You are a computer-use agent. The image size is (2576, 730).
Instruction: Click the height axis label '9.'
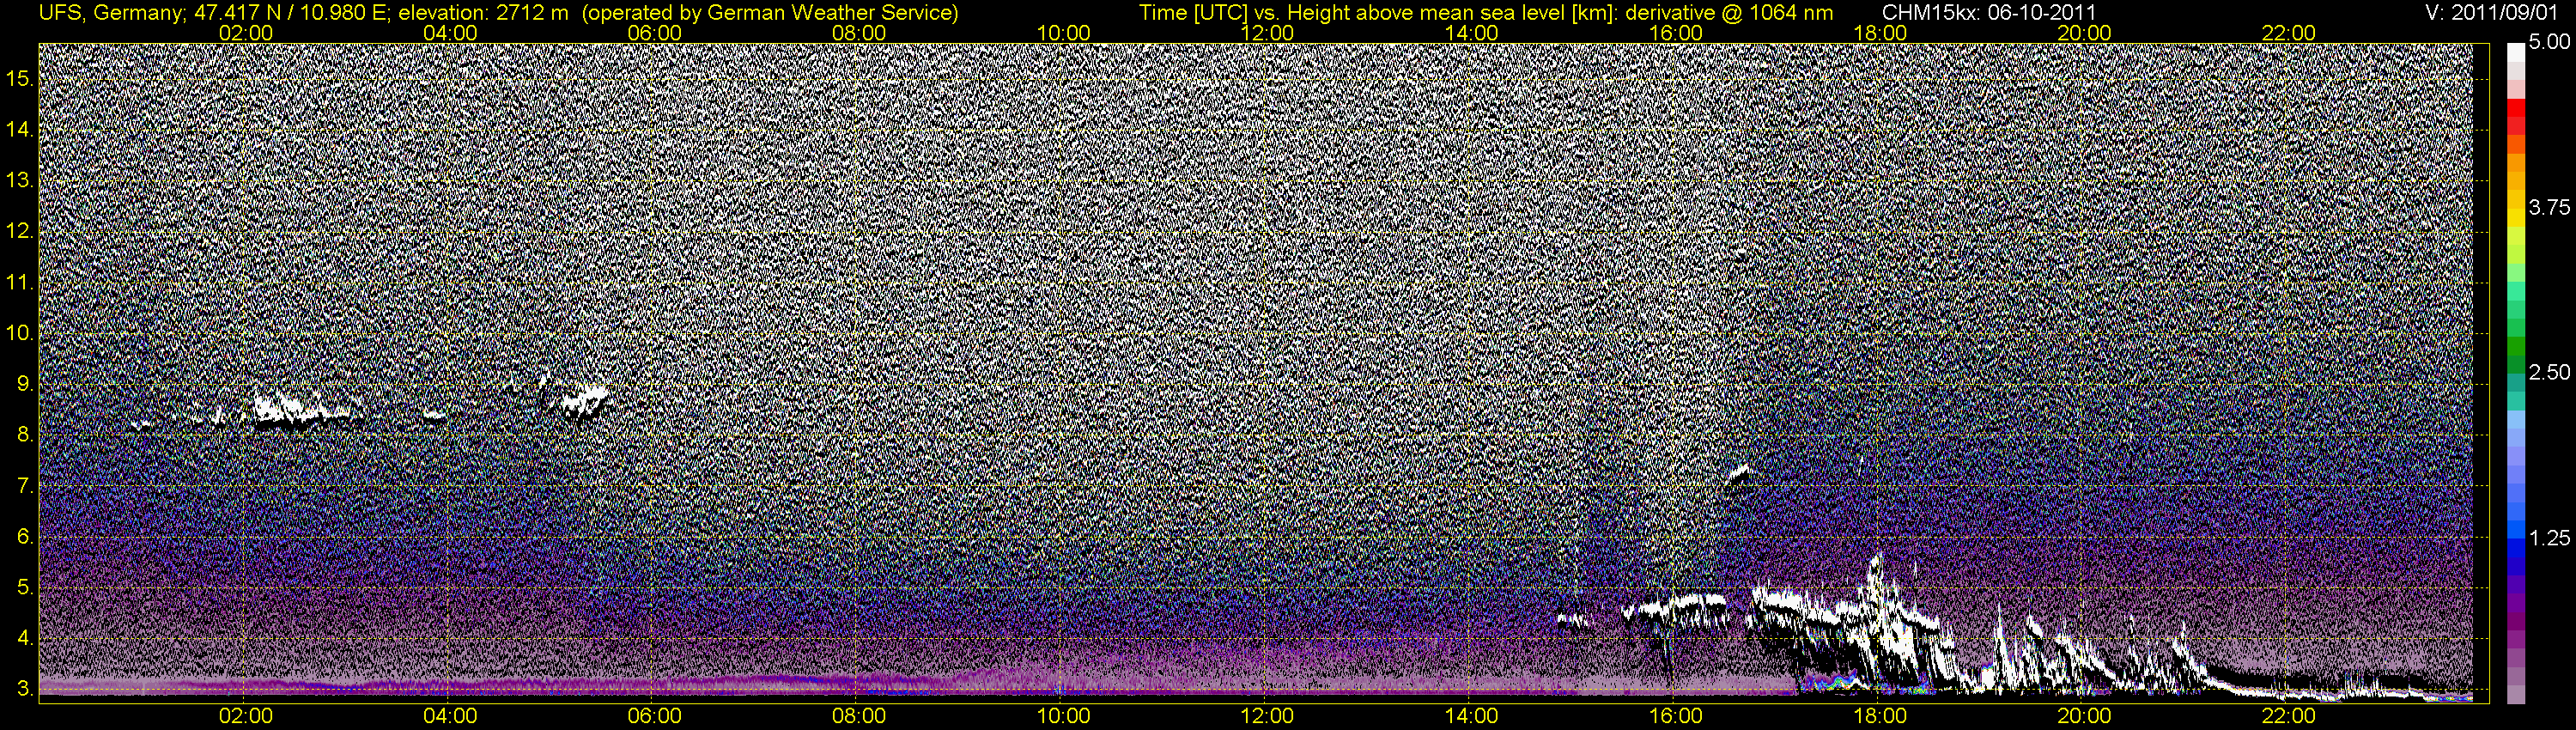(25, 384)
